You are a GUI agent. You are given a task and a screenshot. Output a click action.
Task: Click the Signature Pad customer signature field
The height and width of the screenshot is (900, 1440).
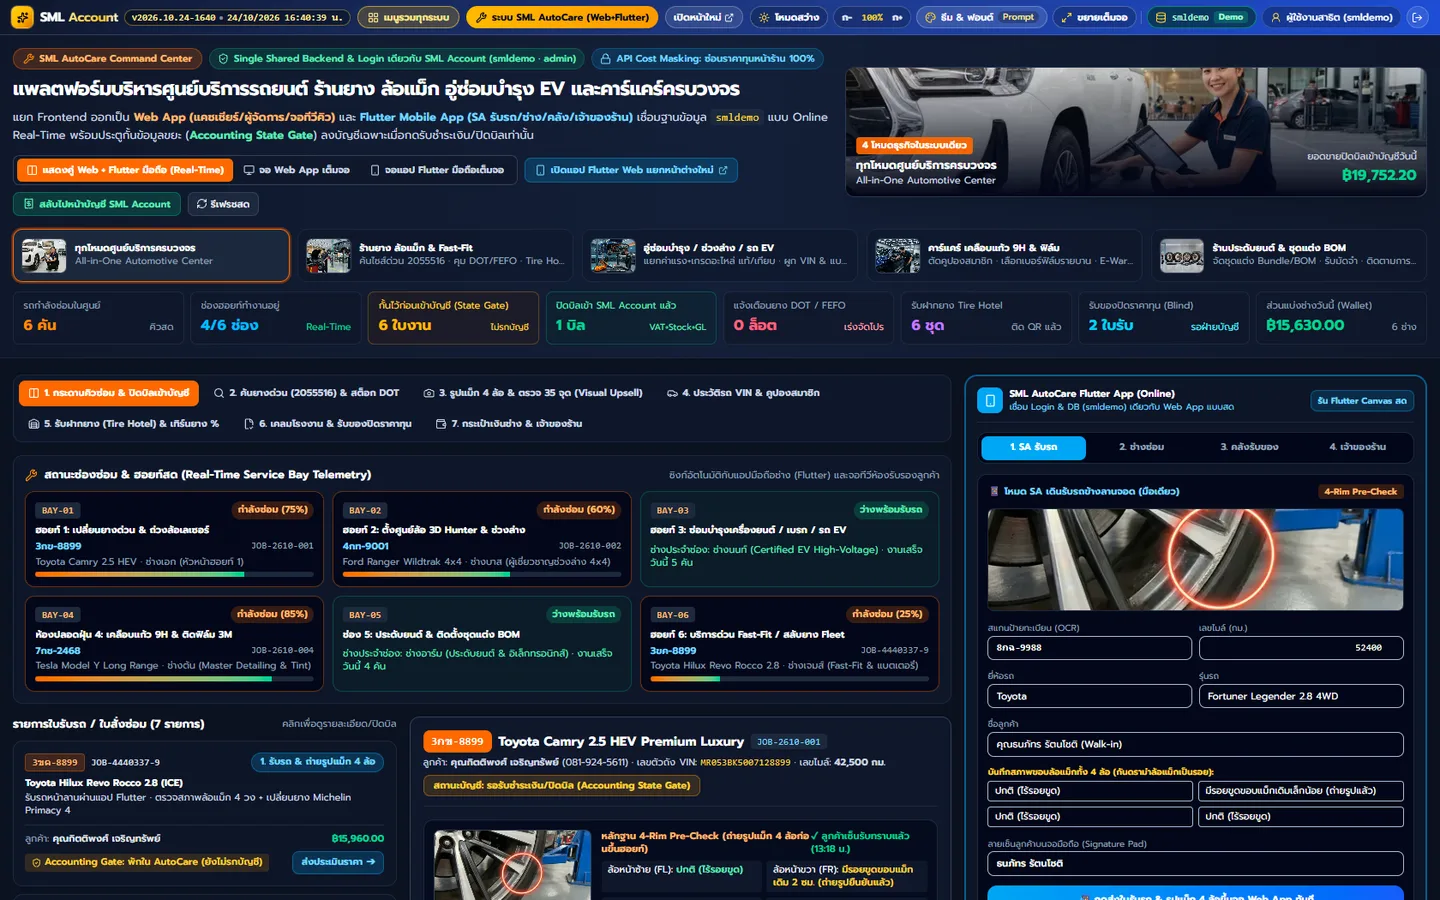coord(1195,863)
